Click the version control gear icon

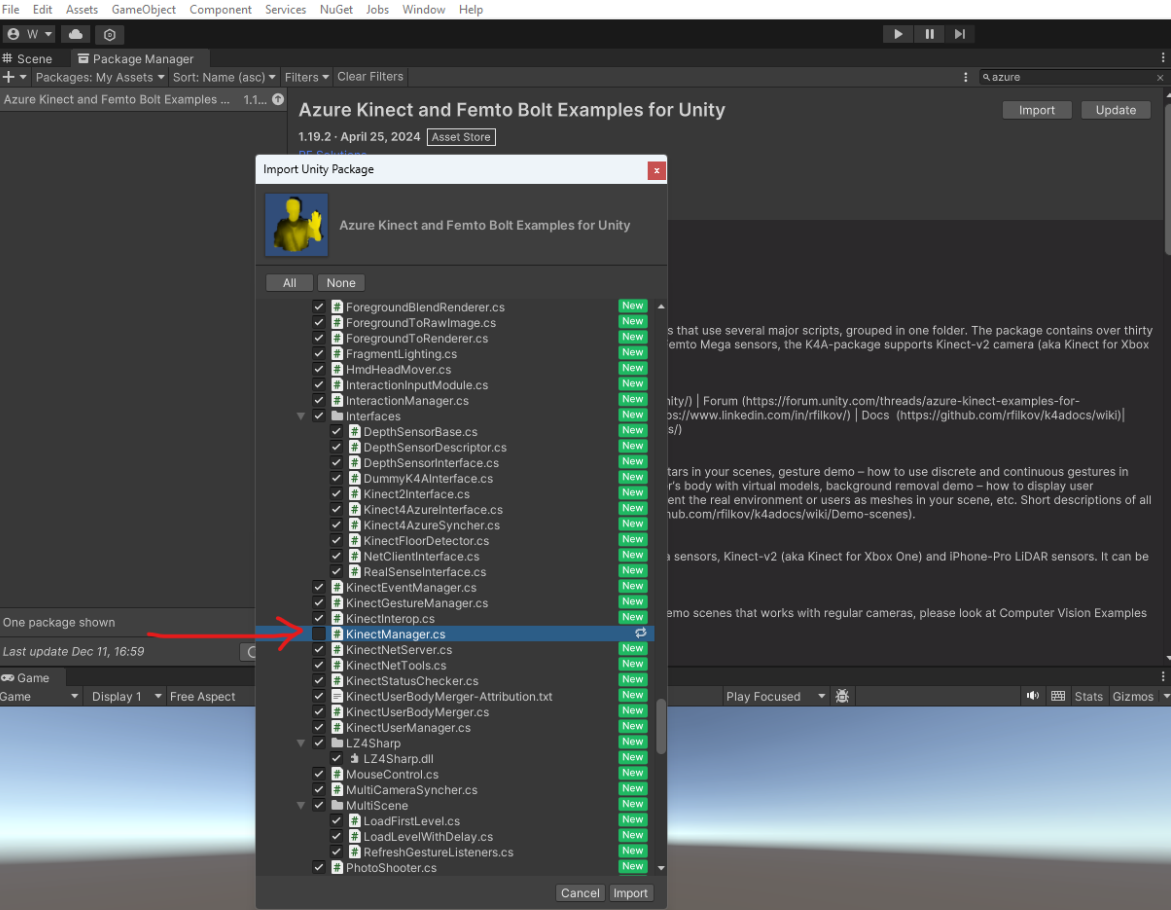(110, 34)
